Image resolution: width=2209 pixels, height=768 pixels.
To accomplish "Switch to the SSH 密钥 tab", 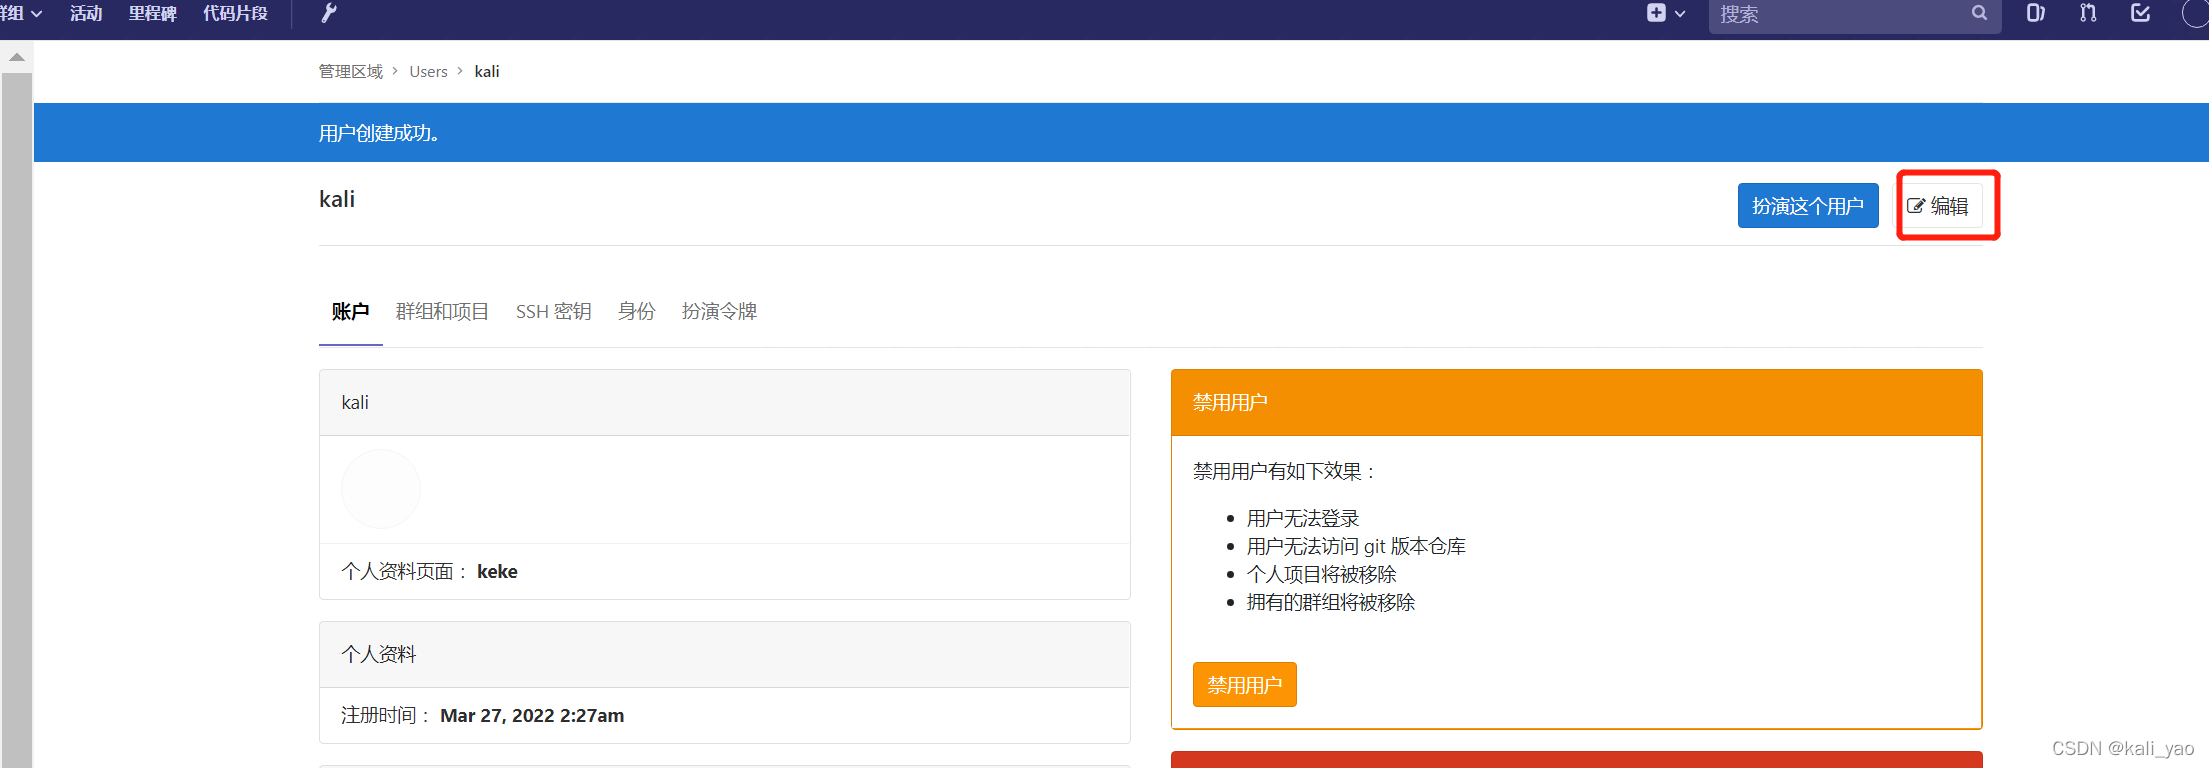I will tap(553, 312).
